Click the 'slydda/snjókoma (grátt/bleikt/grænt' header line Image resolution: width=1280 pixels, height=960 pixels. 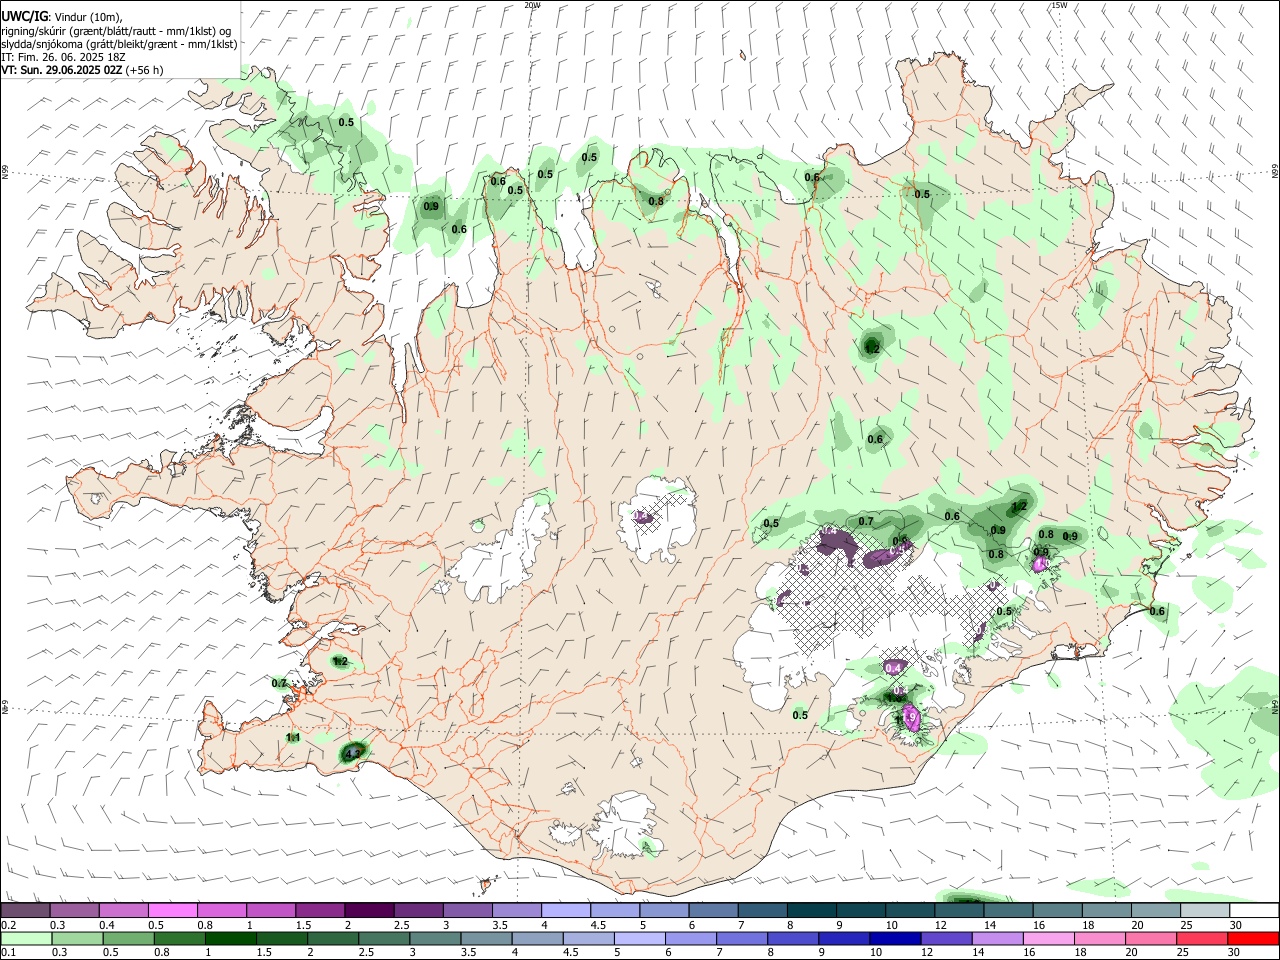click(119, 43)
